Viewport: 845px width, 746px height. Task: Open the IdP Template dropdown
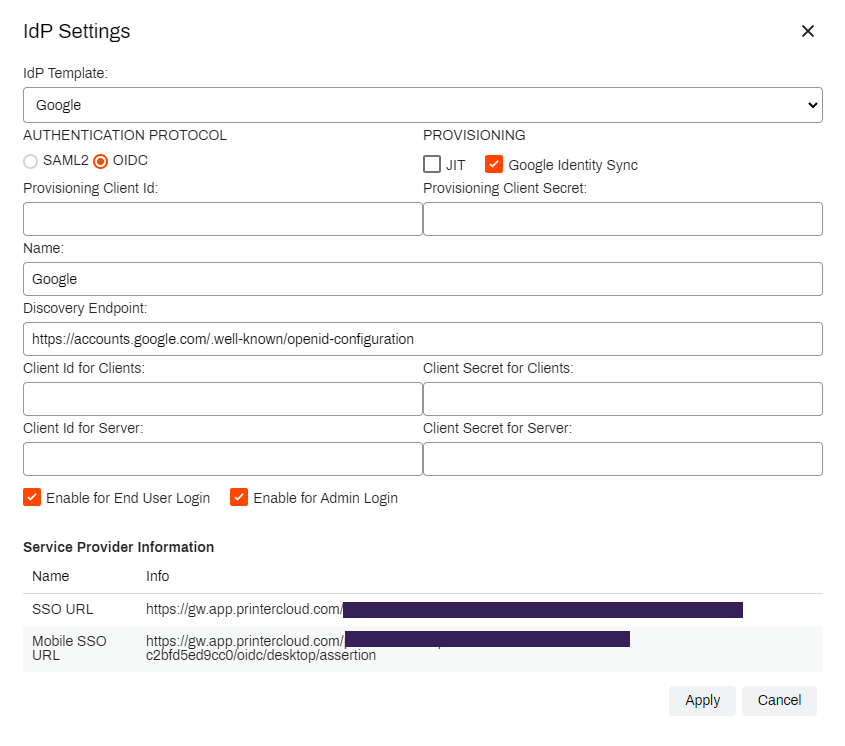422,105
